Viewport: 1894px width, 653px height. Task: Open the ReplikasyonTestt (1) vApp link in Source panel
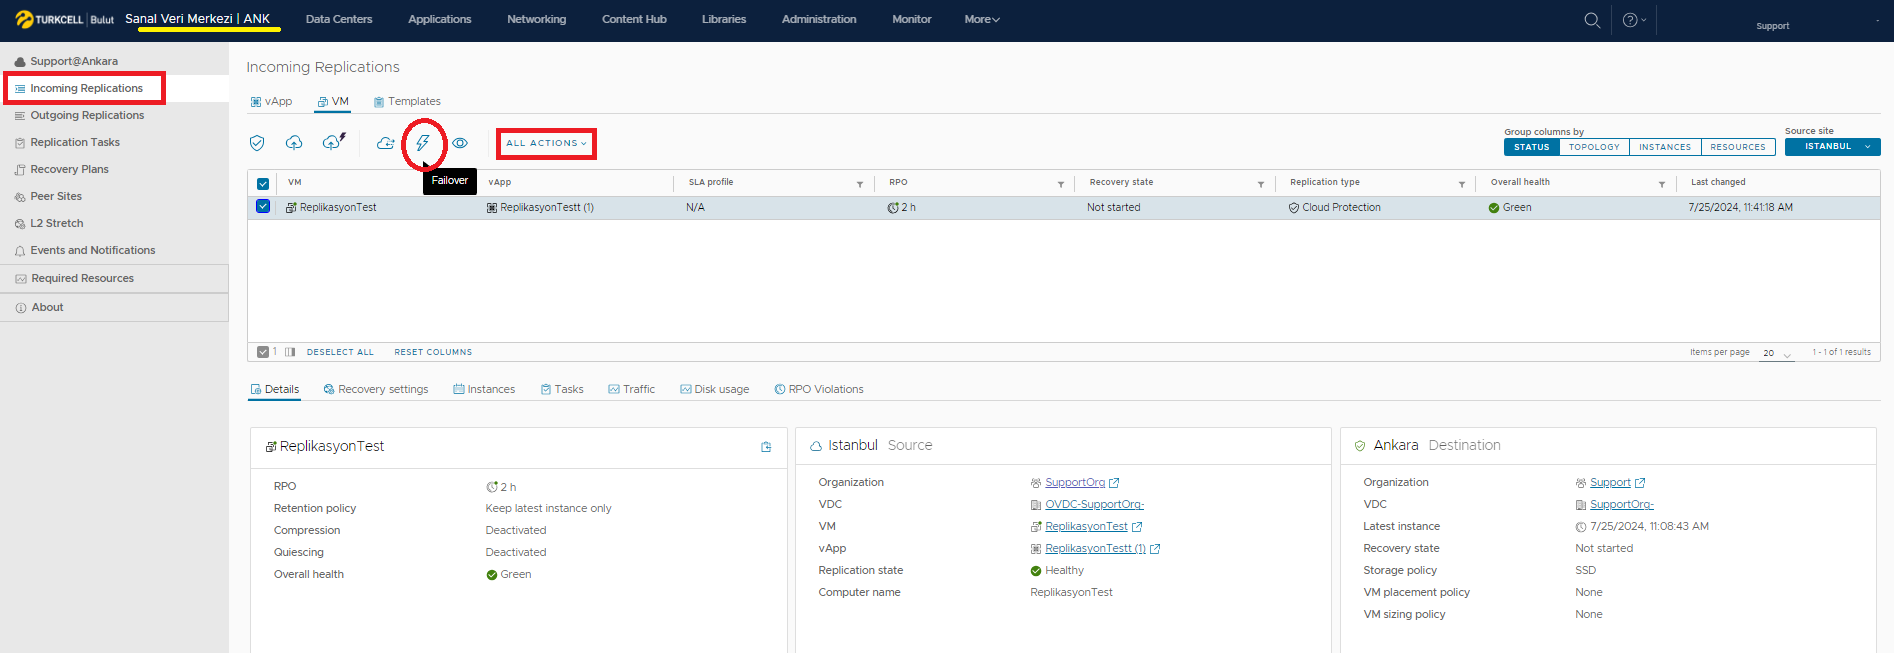pyautogui.click(x=1095, y=549)
